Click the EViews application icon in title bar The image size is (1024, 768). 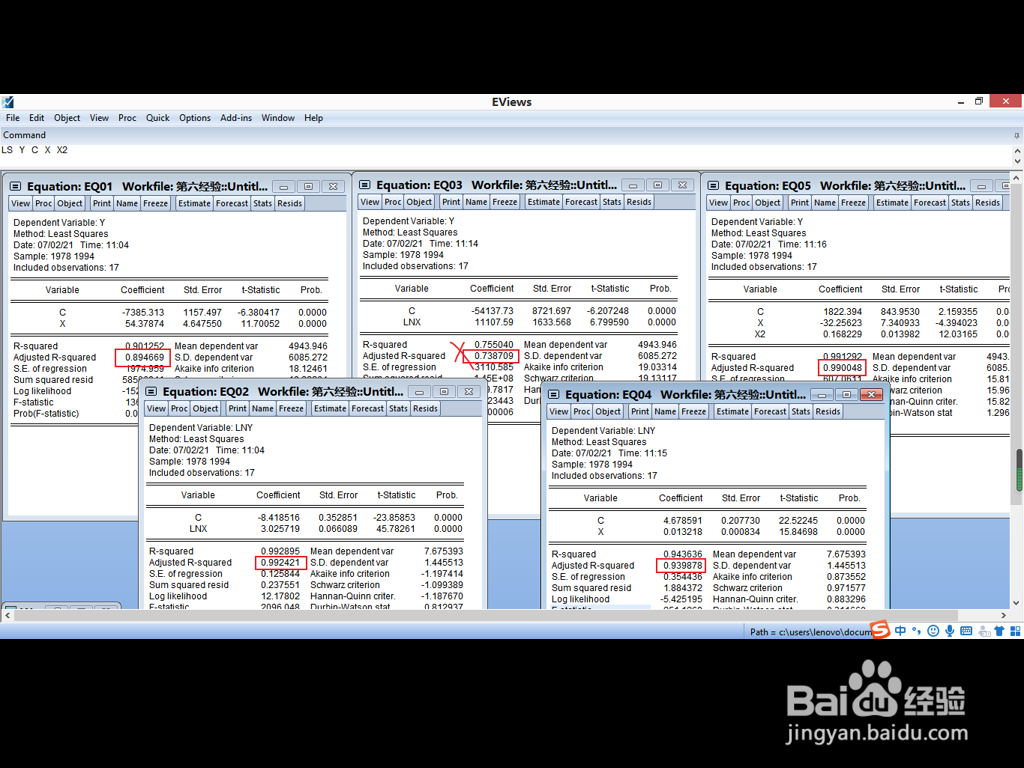click(7, 102)
